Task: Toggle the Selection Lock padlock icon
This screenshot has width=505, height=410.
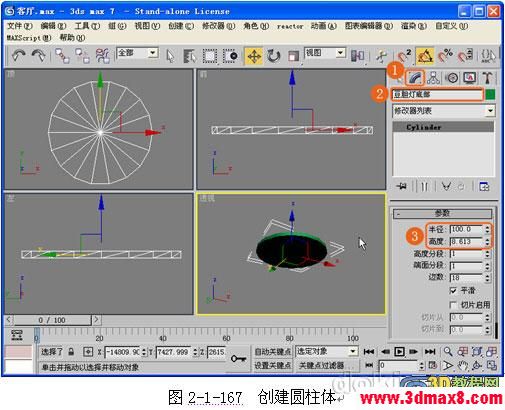Action: pyautogui.click(x=71, y=352)
